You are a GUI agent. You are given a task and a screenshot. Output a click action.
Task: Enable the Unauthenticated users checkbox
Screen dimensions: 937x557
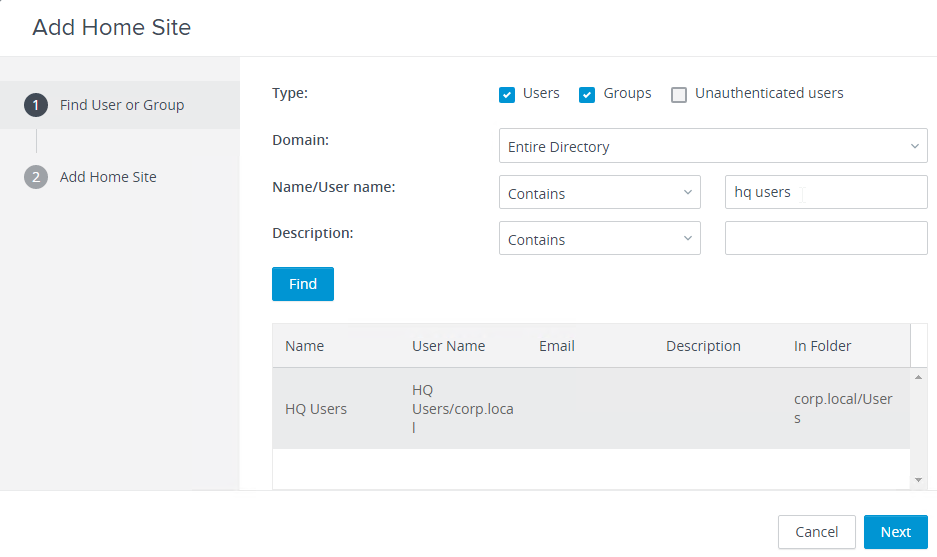tap(679, 95)
